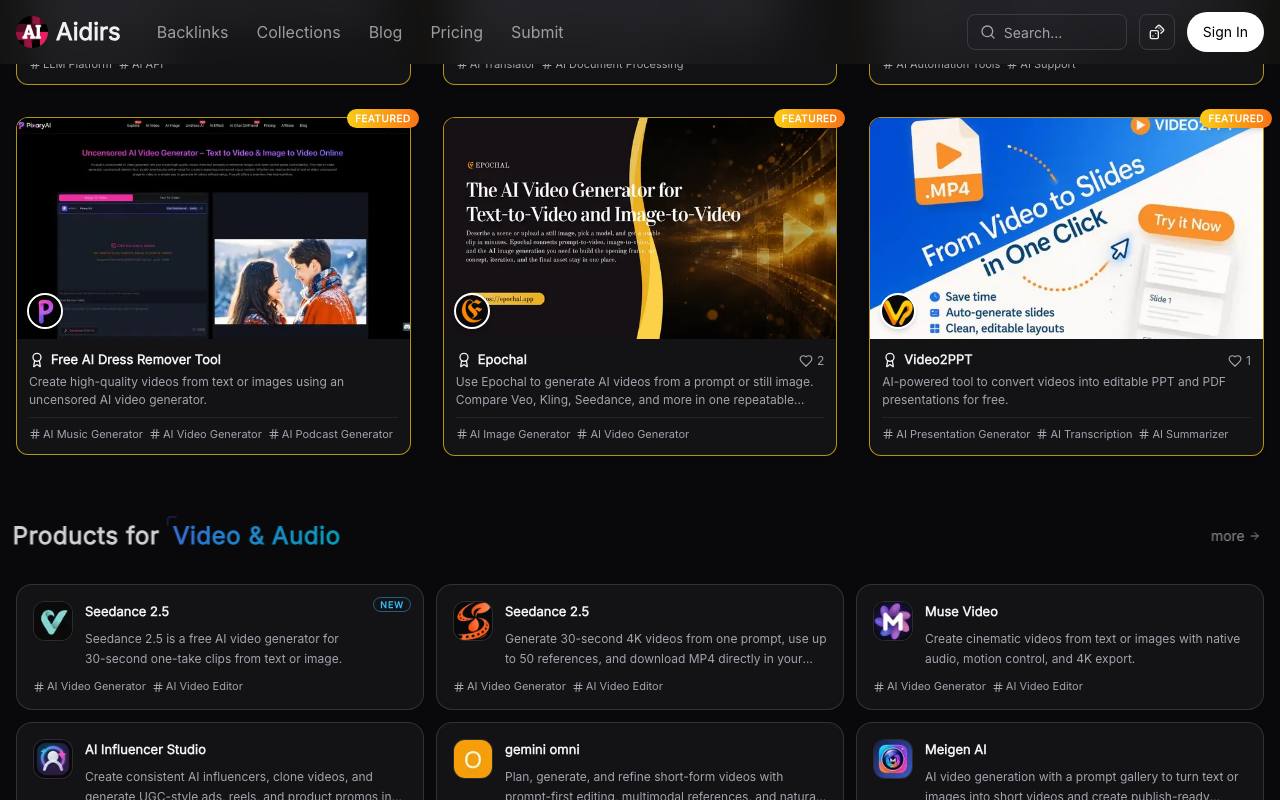The width and height of the screenshot is (1280, 800).
Task: Focus the Search input field
Action: (1047, 32)
